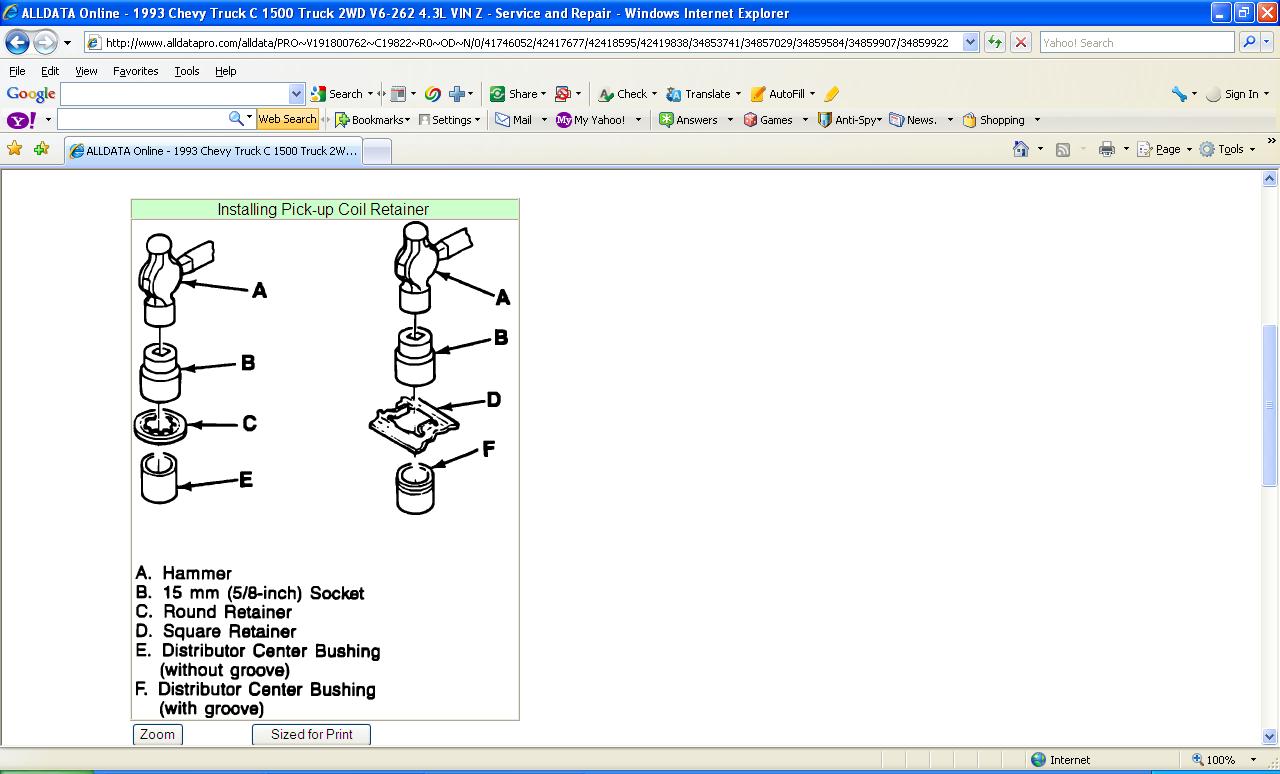1280x774 pixels.
Task: Open the View menu
Action: (x=86, y=71)
